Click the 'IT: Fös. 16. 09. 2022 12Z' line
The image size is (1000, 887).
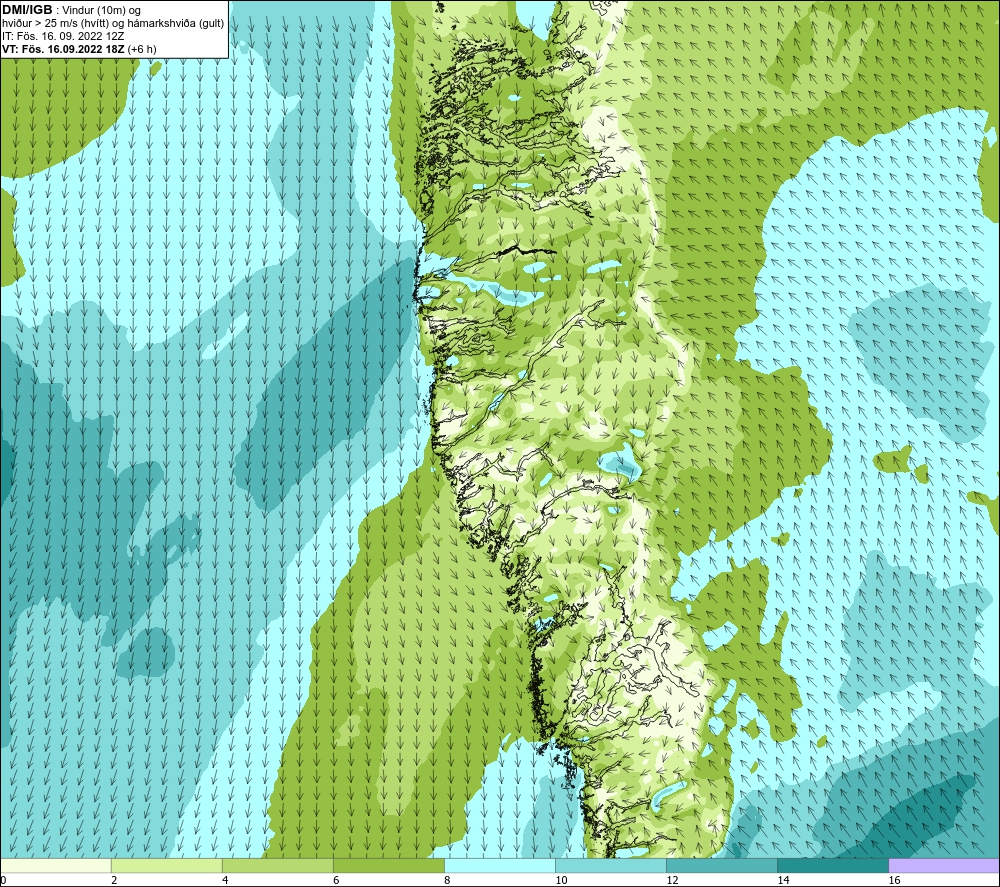[63, 36]
